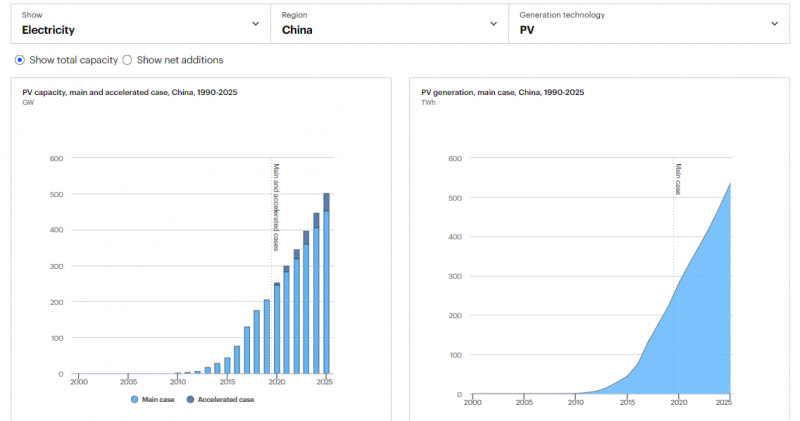This screenshot has width=800, height=421.
Task: Click the Accelerated case legend label text
Action: click(225, 399)
